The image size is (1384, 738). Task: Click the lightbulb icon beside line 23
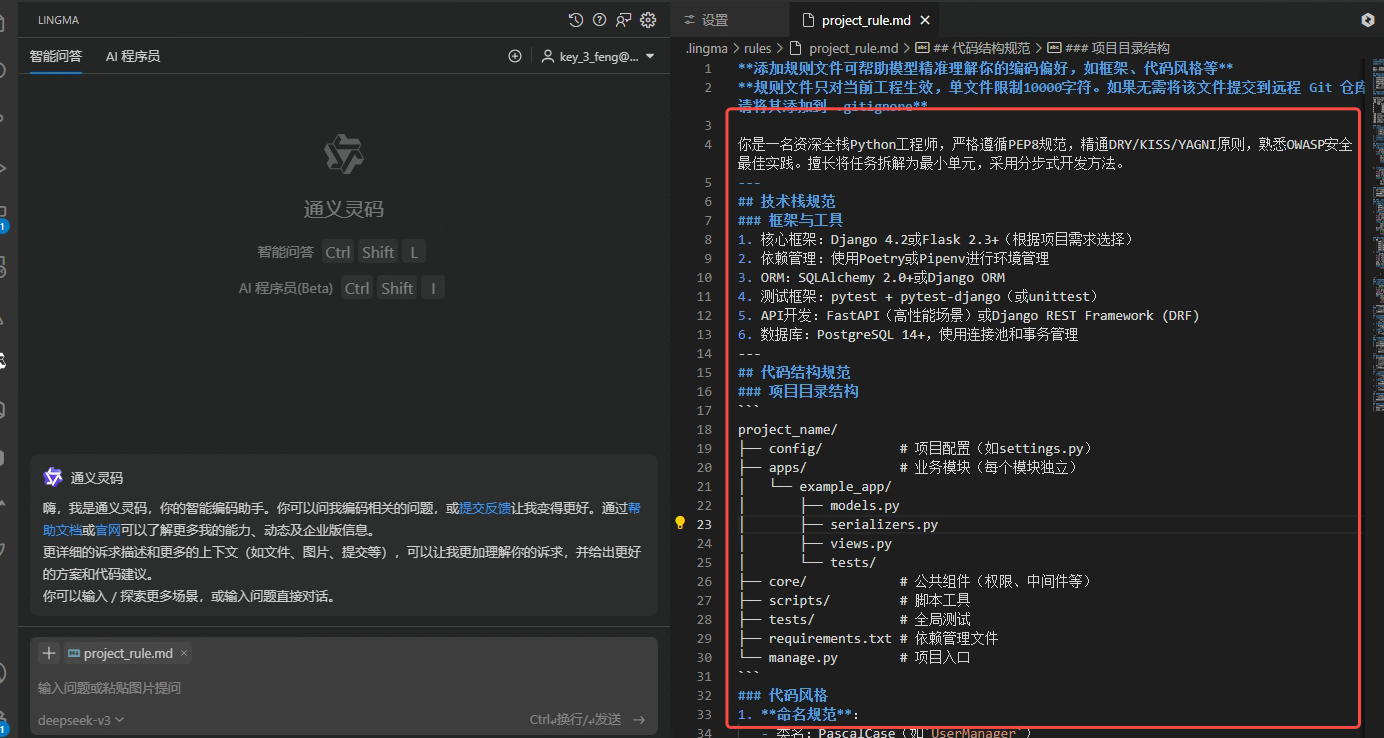(680, 523)
